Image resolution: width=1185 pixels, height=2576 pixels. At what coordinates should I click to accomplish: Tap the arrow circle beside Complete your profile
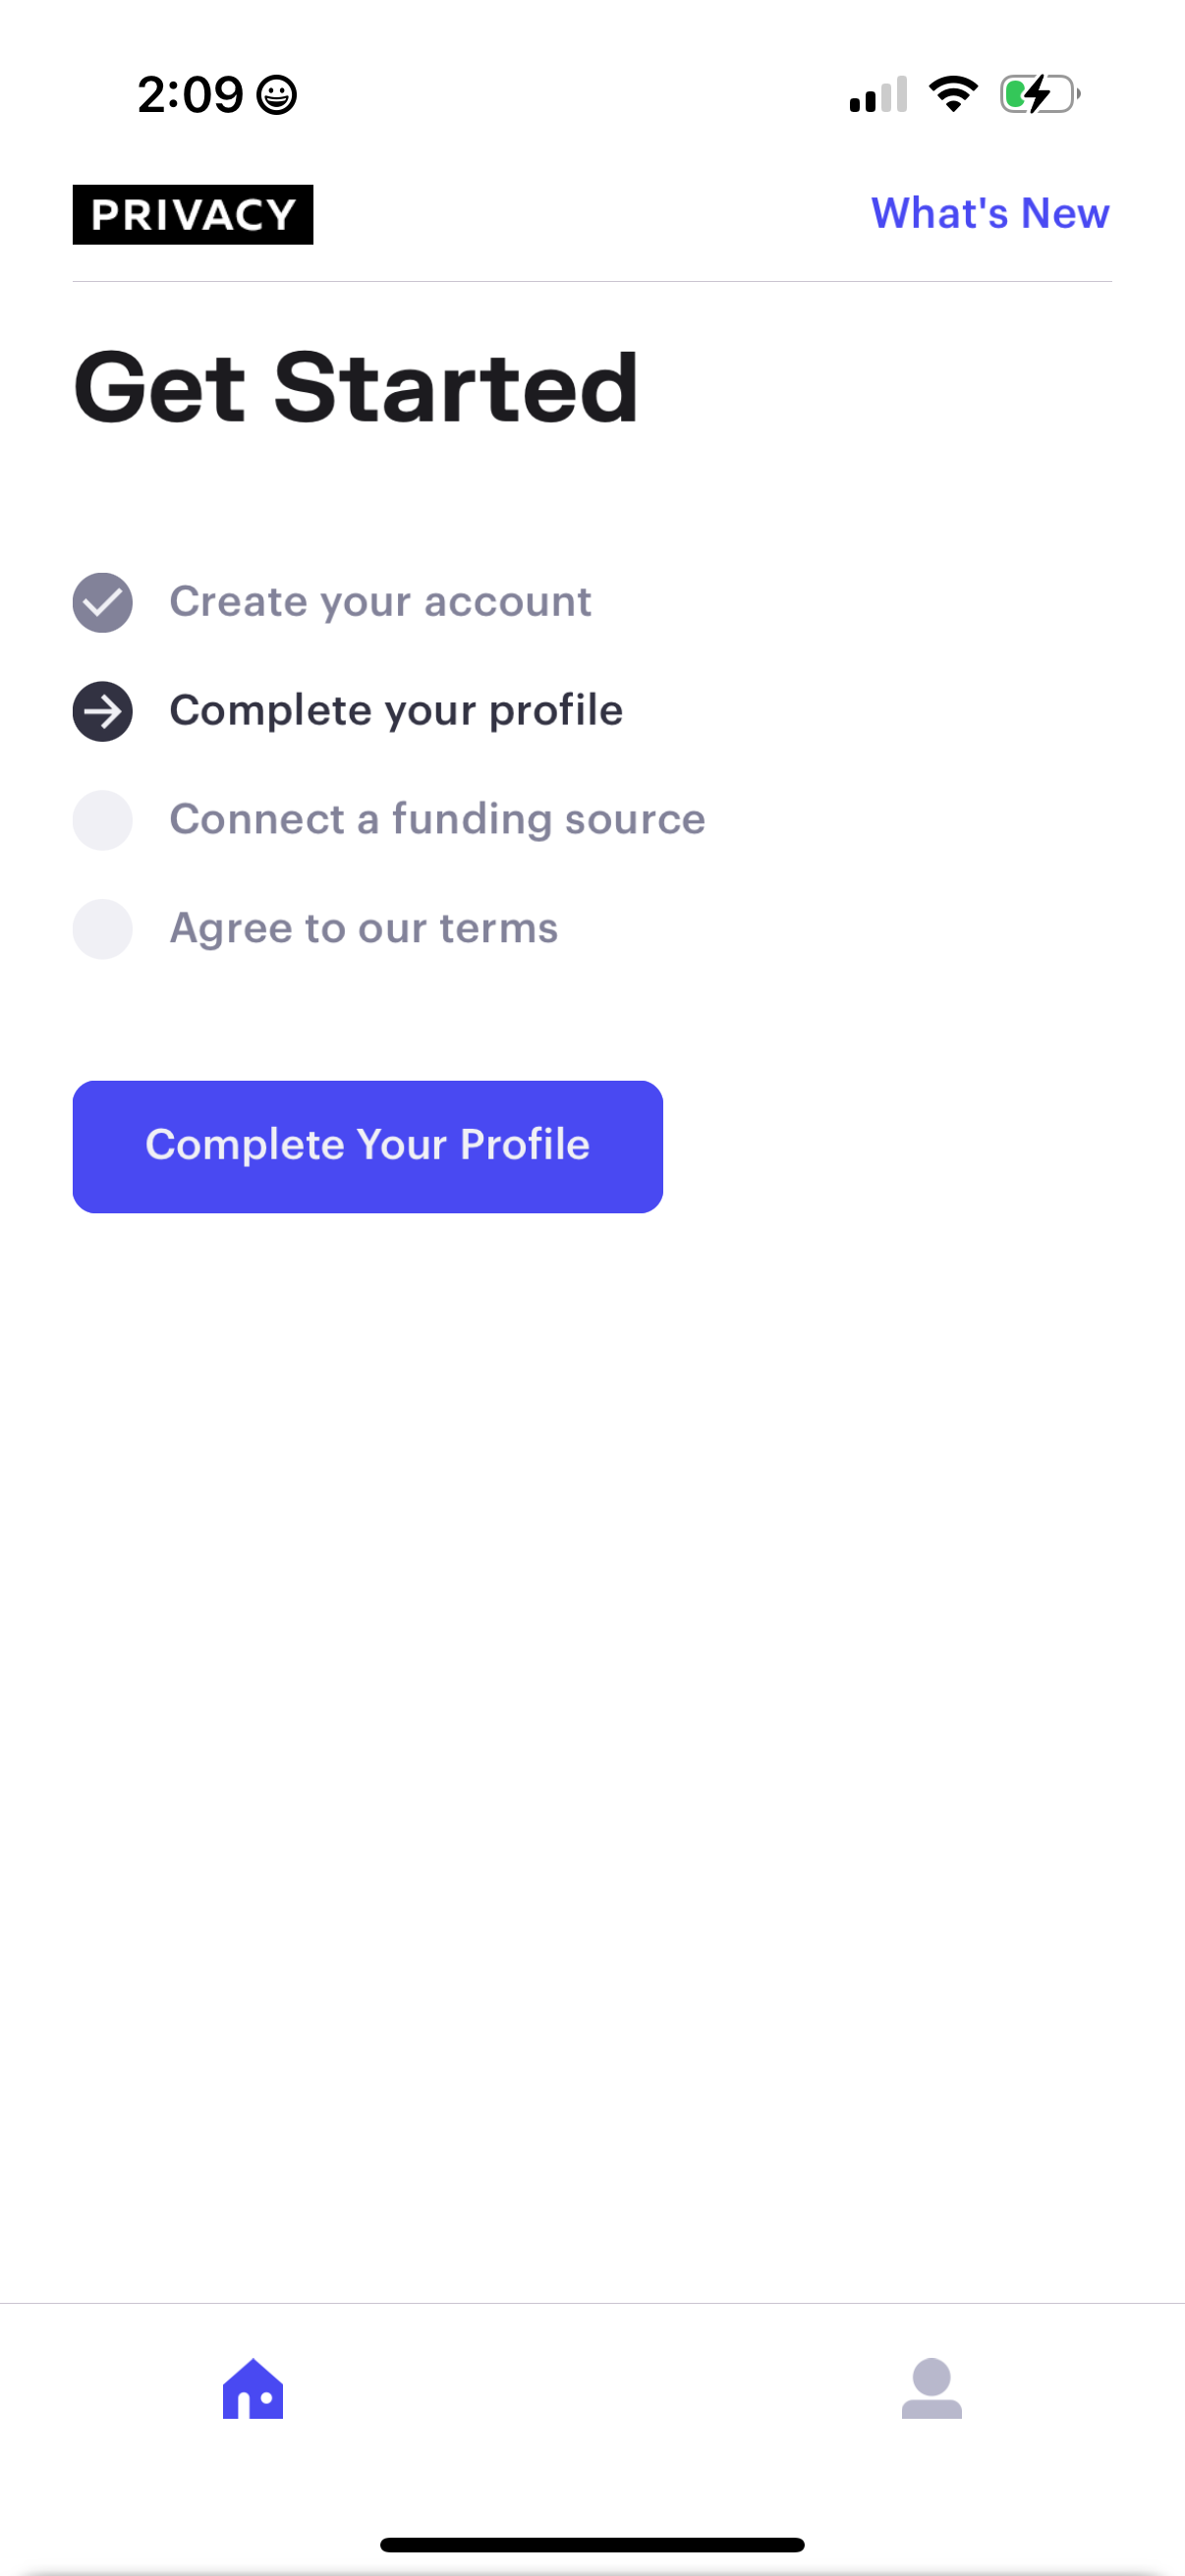click(102, 710)
